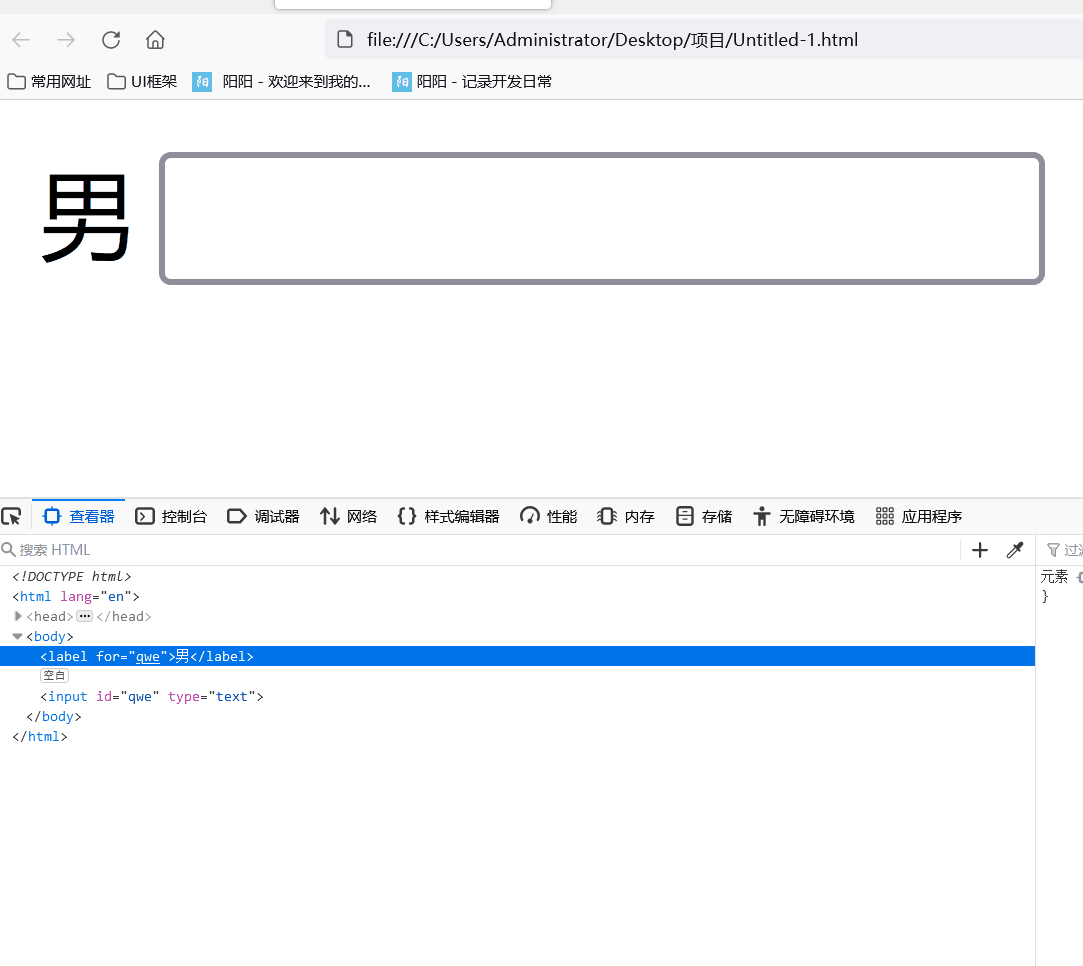Reload the page
This screenshot has height=966, width=1083.
click(110, 39)
